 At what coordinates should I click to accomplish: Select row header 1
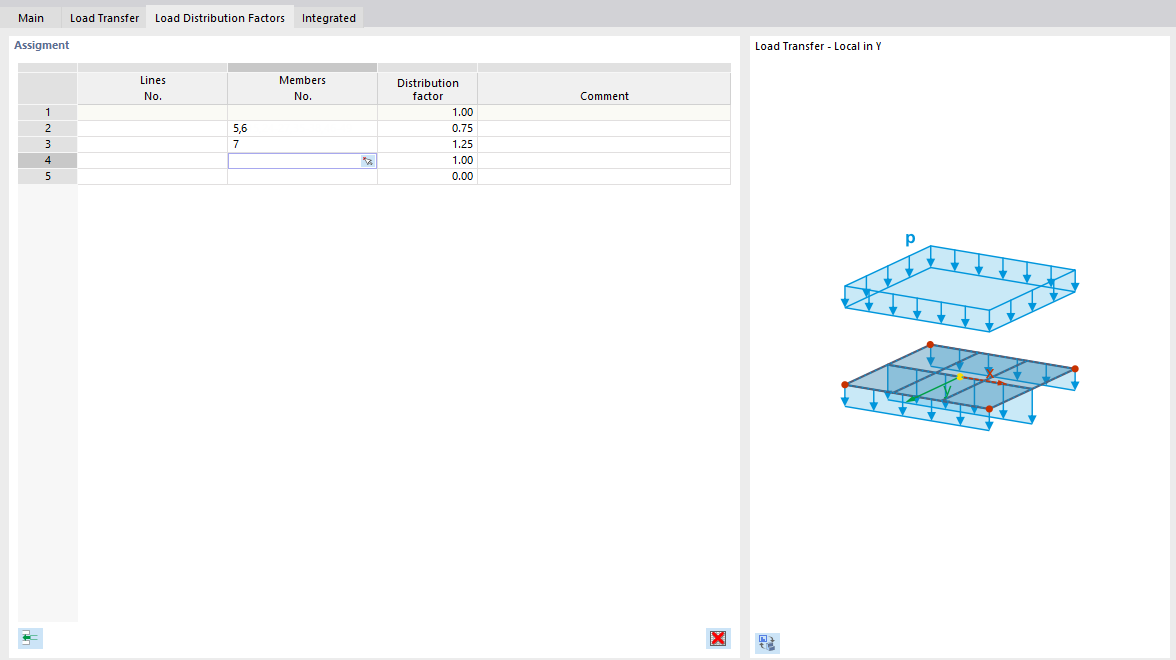47,112
